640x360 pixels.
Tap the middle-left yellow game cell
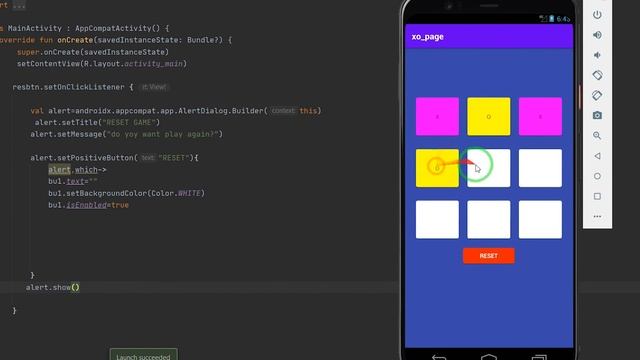click(x=437, y=168)
